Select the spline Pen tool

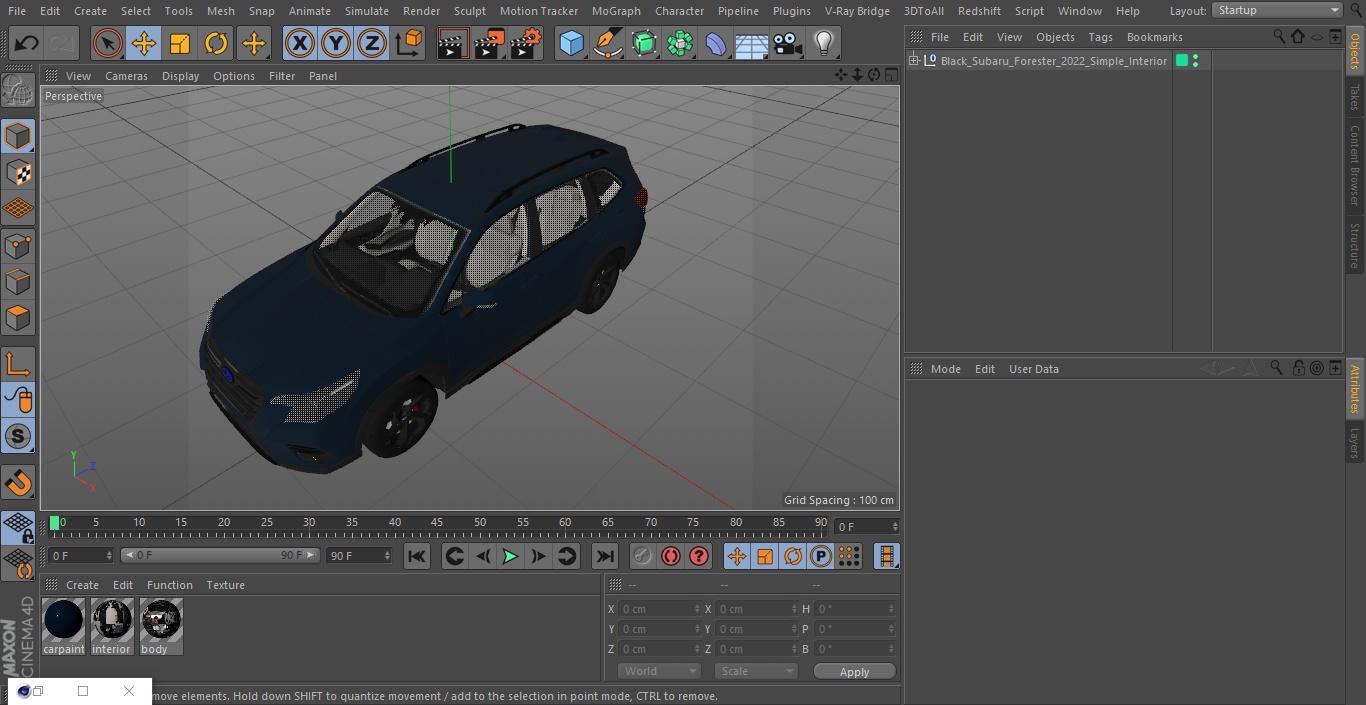coord(608,43)
